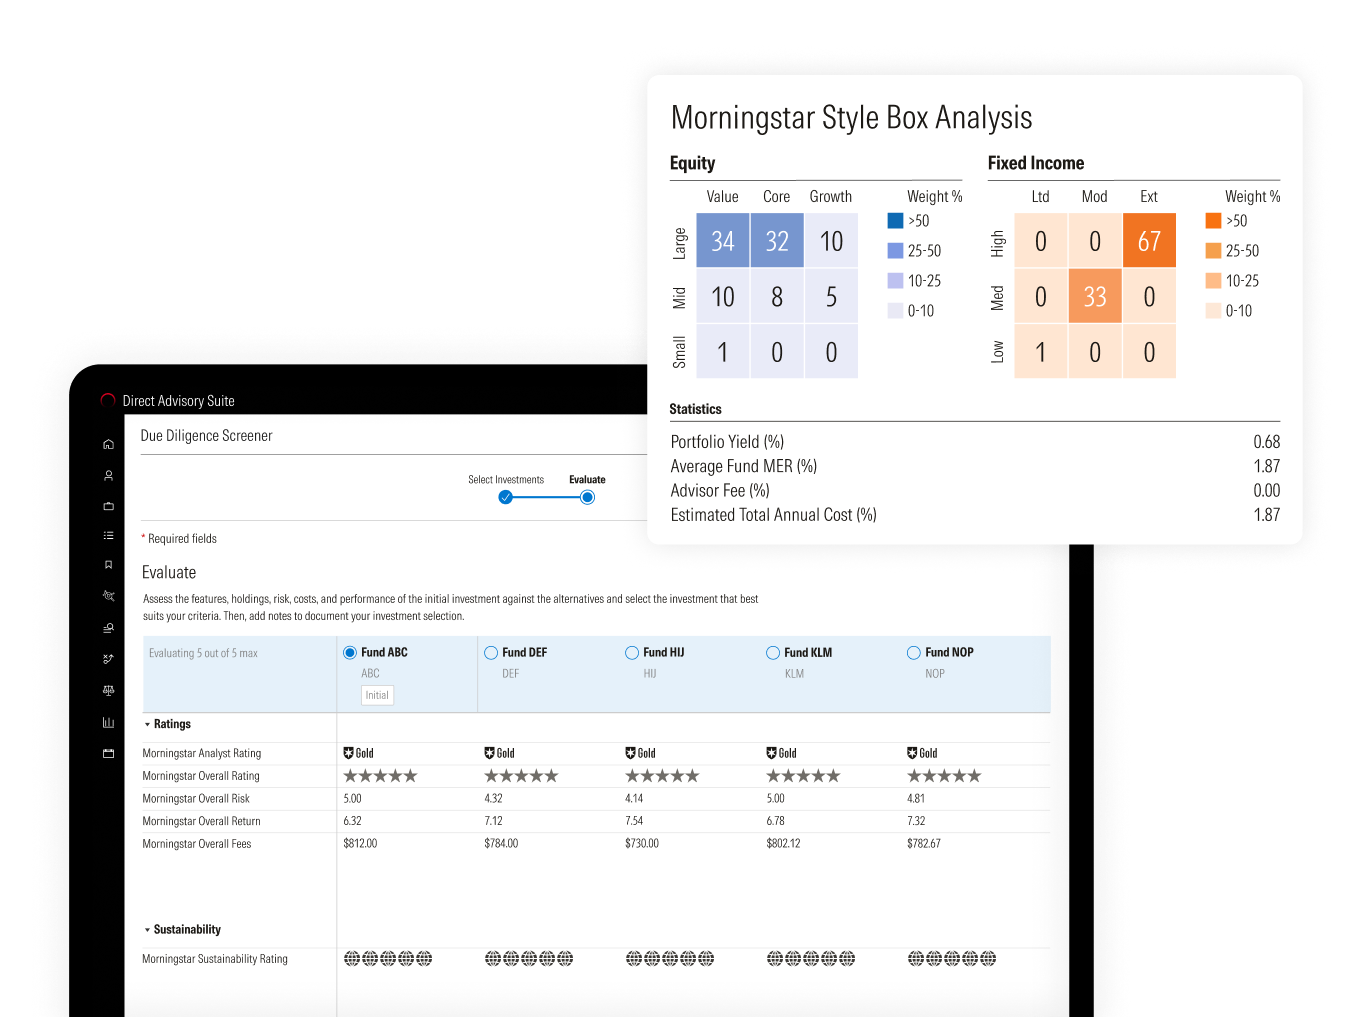
Task: Click the Evaluating 5 out of 5 max text
Action: point(203,654)
